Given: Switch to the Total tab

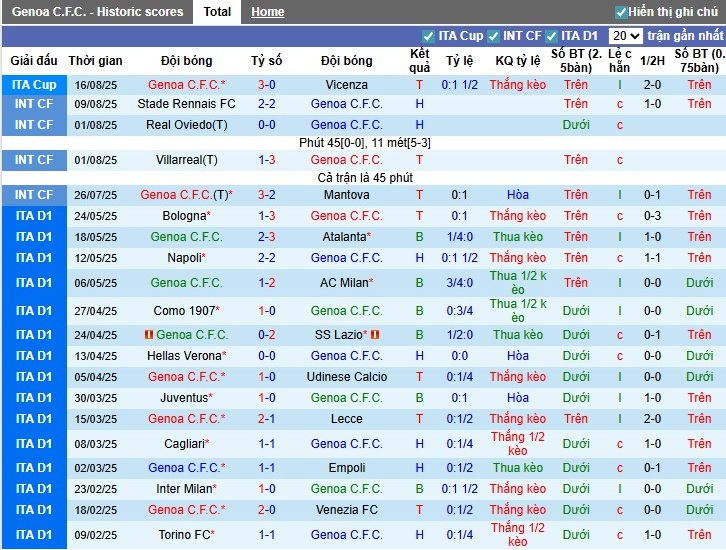Looking at the screenshot, I should tap(217, 12).
